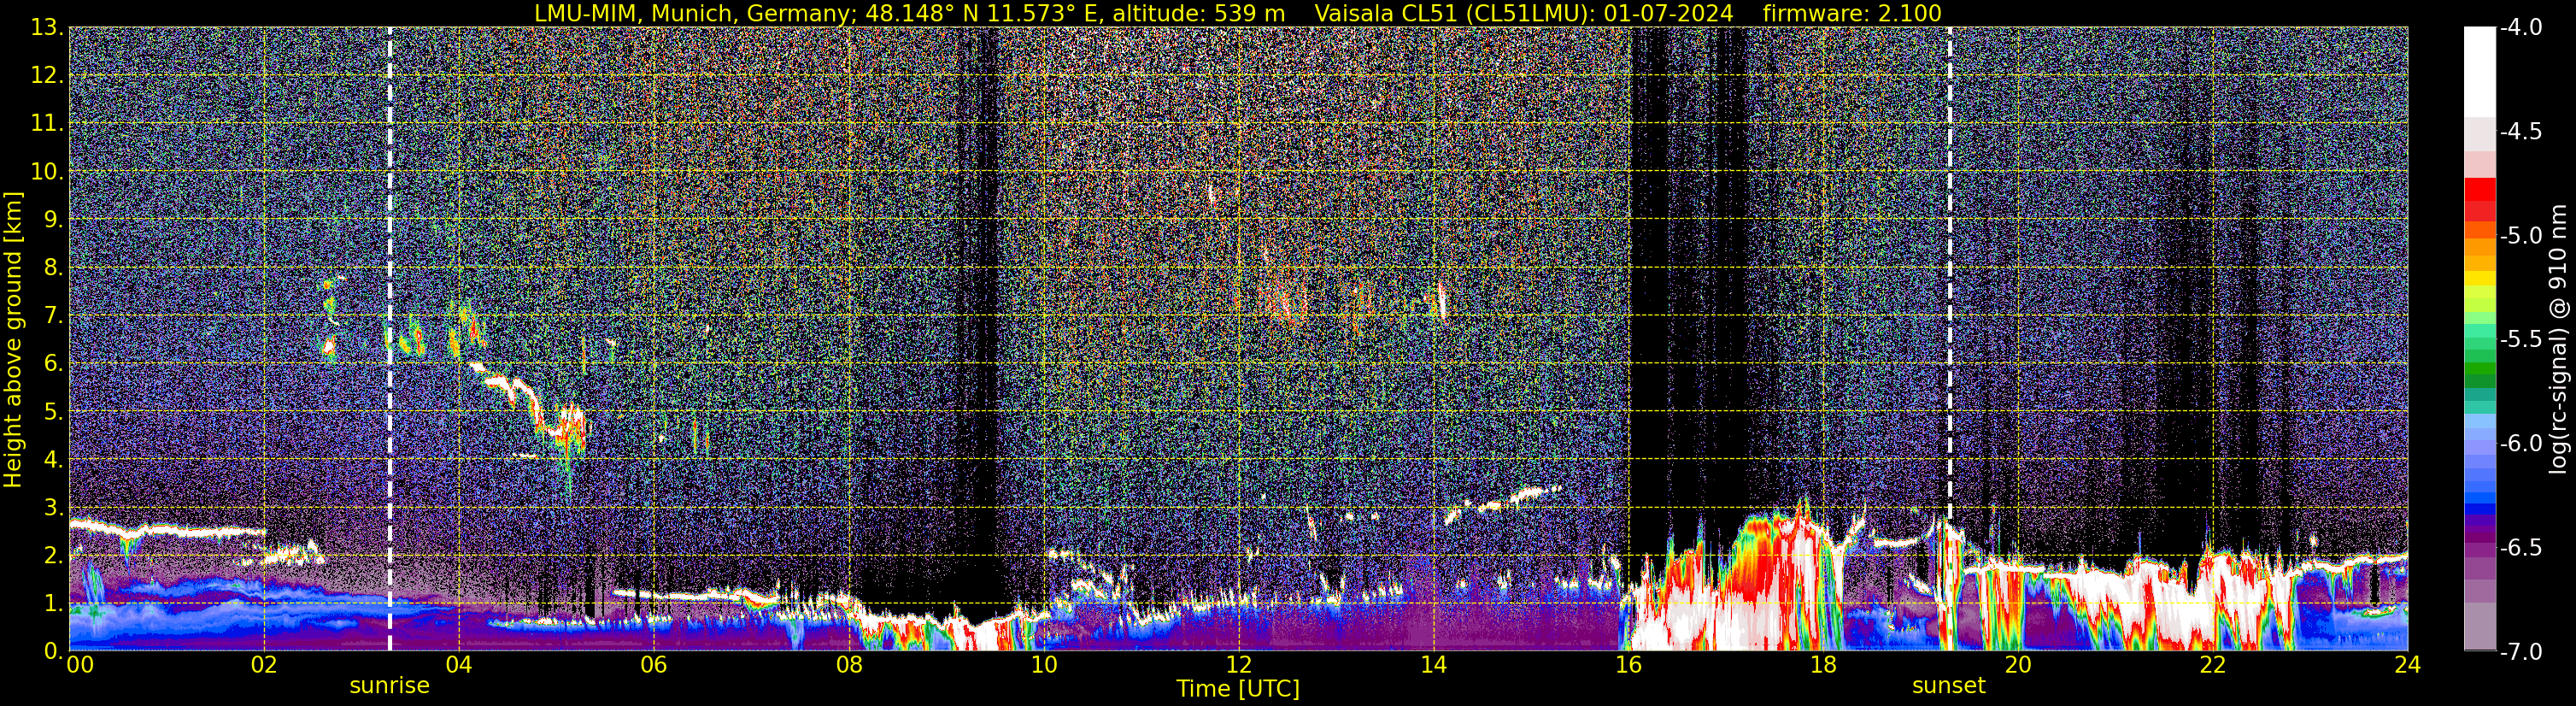
Task: Click the '3.' height tick label
Action: (x=53, y=508)
